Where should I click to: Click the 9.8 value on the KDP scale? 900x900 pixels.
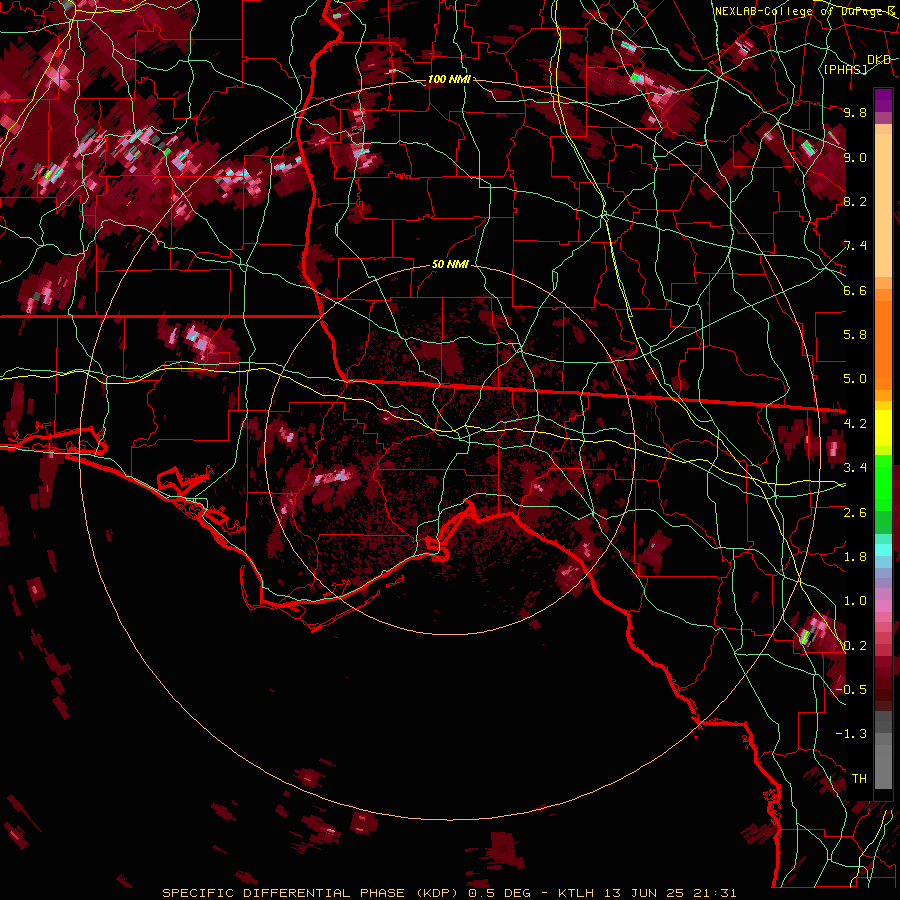click(x=855, y=112)
